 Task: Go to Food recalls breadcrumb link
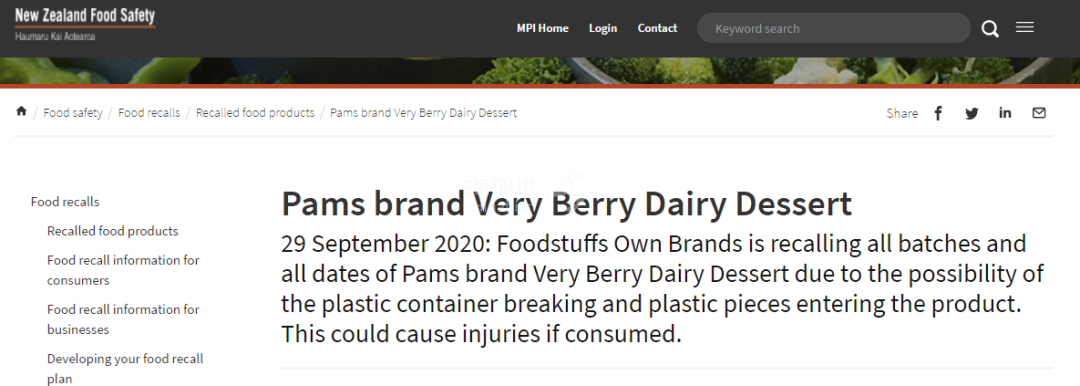pyautogui.click(x=149, y=112)
